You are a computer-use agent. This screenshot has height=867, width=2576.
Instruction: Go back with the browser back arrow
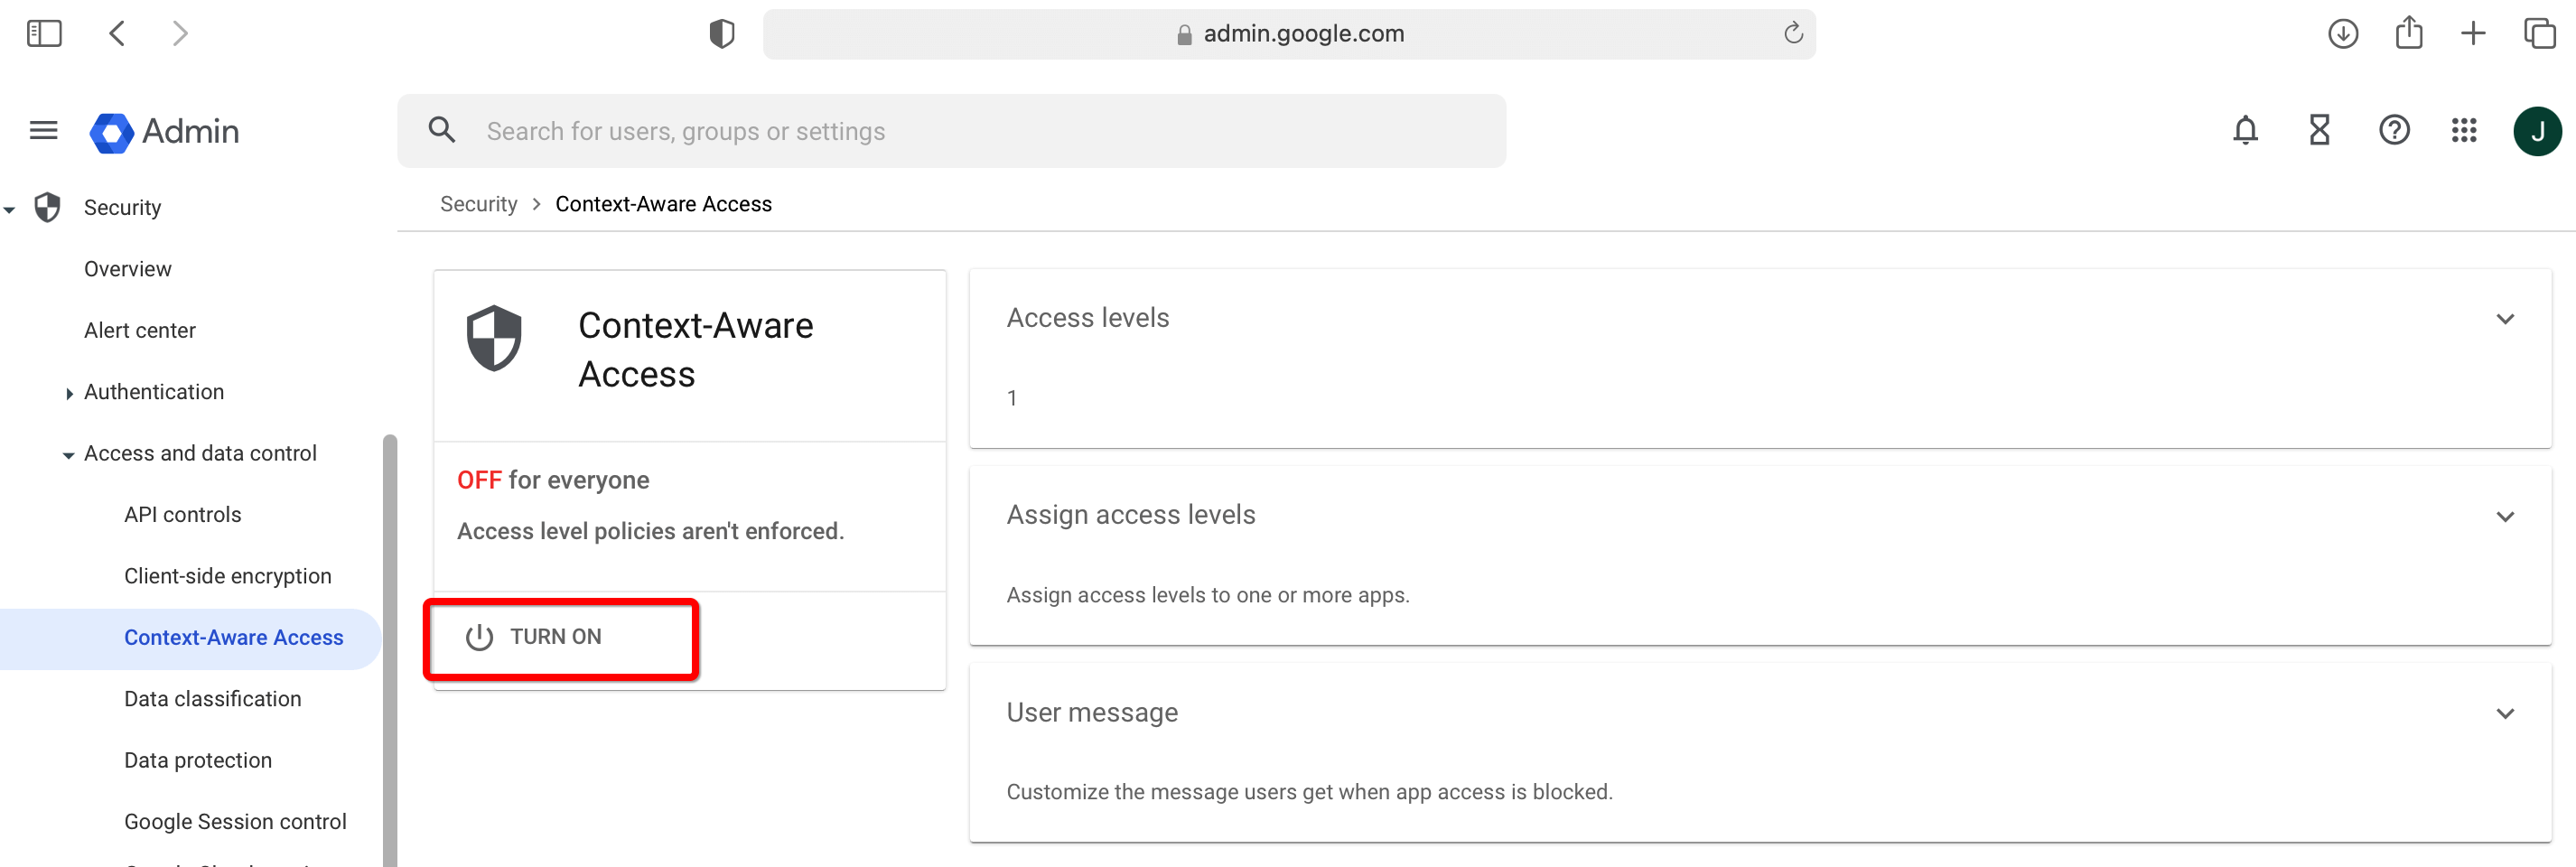click(117, 34)
